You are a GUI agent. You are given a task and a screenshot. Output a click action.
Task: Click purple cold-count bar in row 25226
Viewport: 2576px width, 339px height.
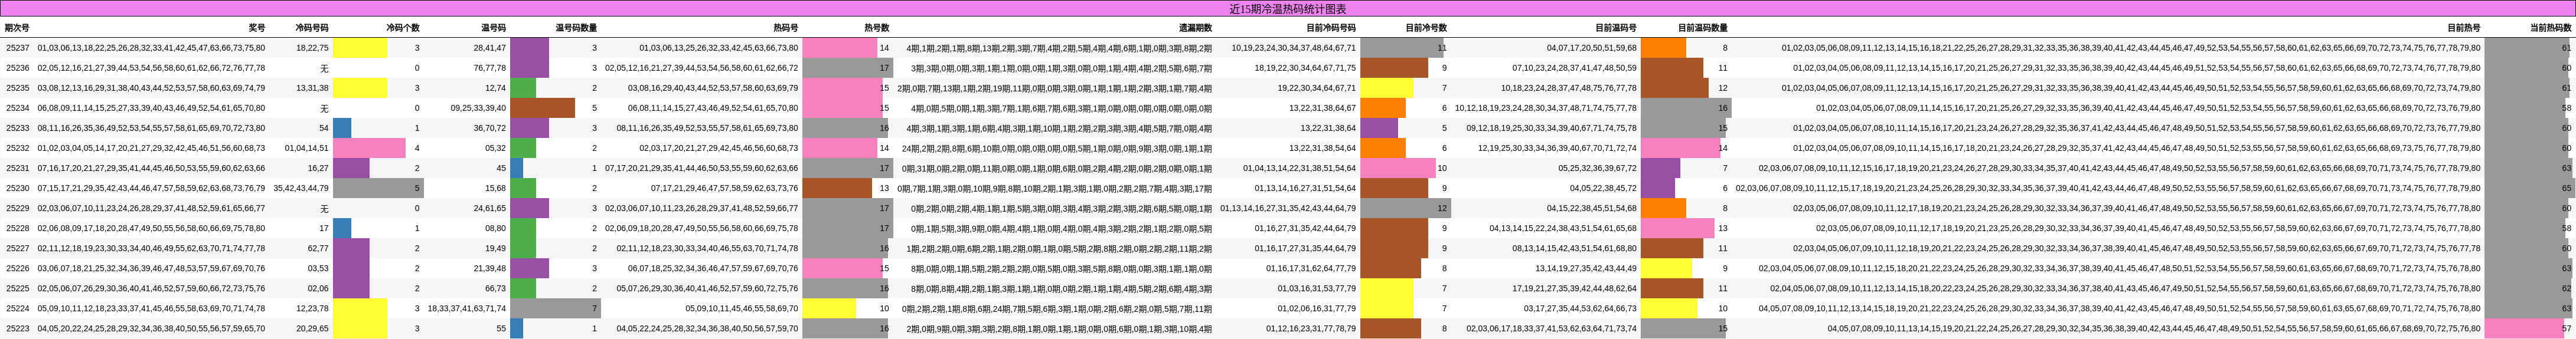pos(351,268)
